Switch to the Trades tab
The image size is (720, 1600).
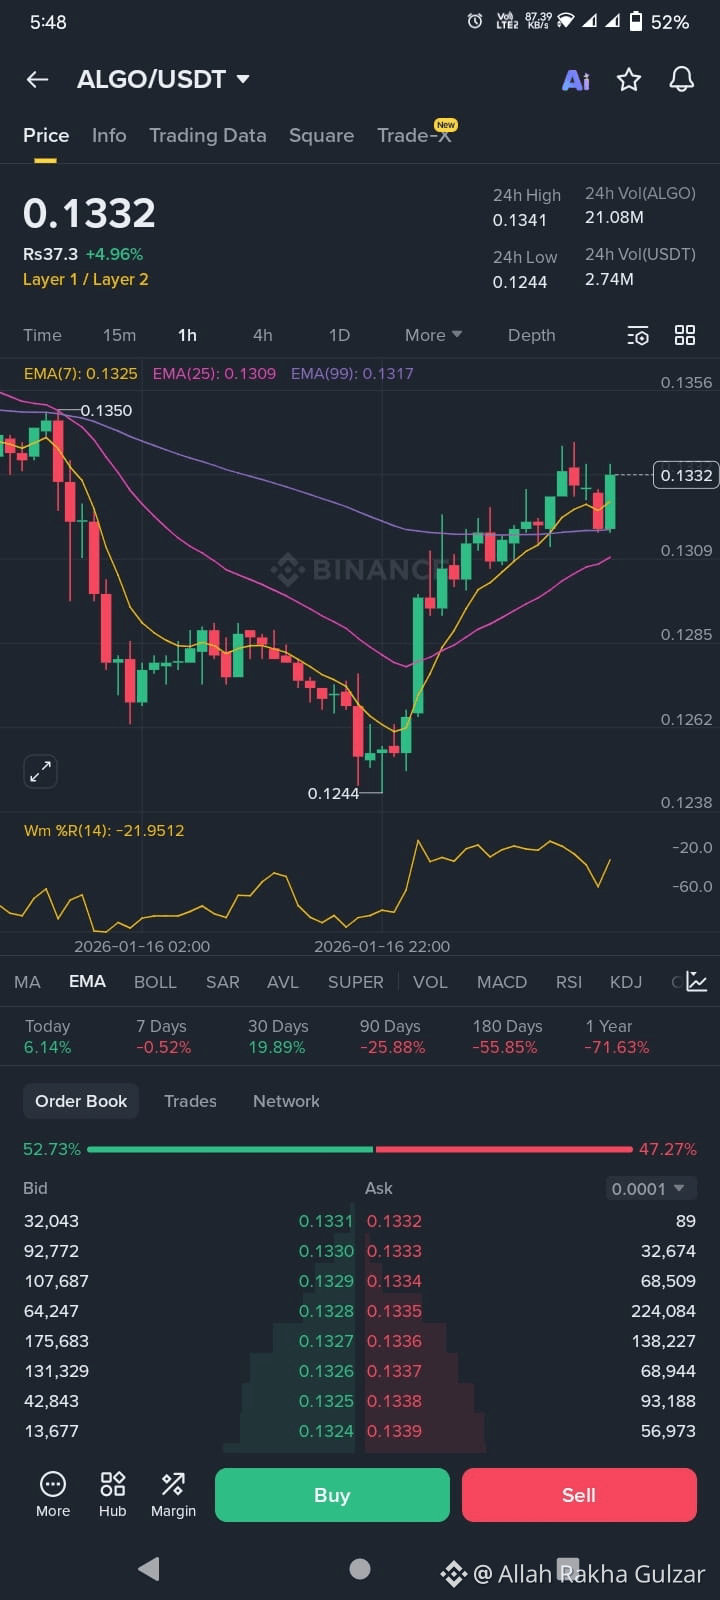[x=190, y=1101]
